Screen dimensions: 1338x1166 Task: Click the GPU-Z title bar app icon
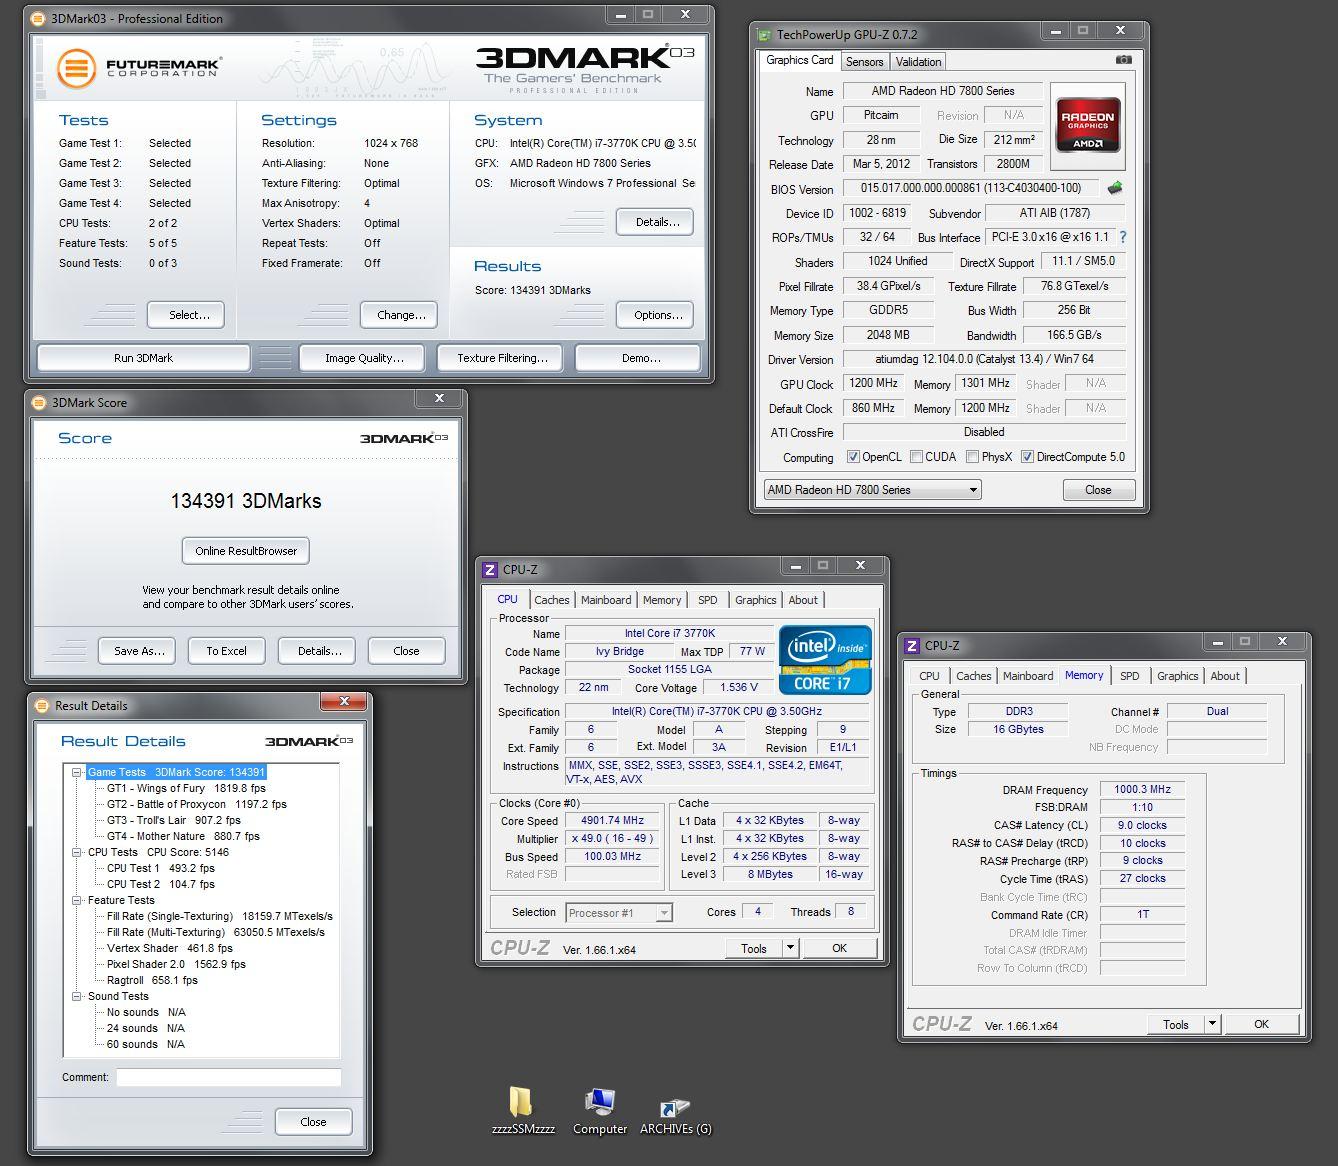[765, 34]
